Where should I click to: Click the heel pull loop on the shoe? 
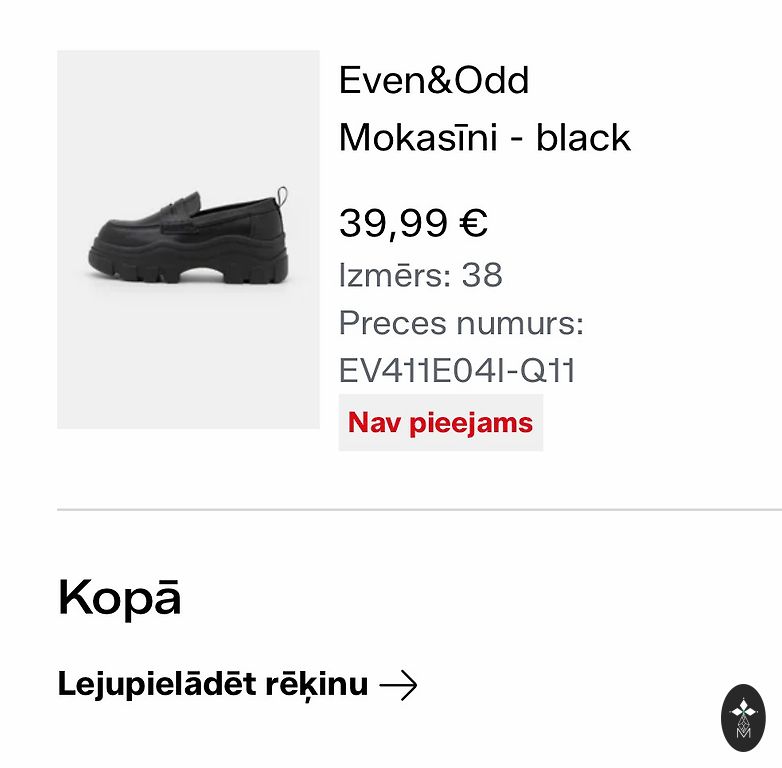pyautogui.click(x=283, y=193)
